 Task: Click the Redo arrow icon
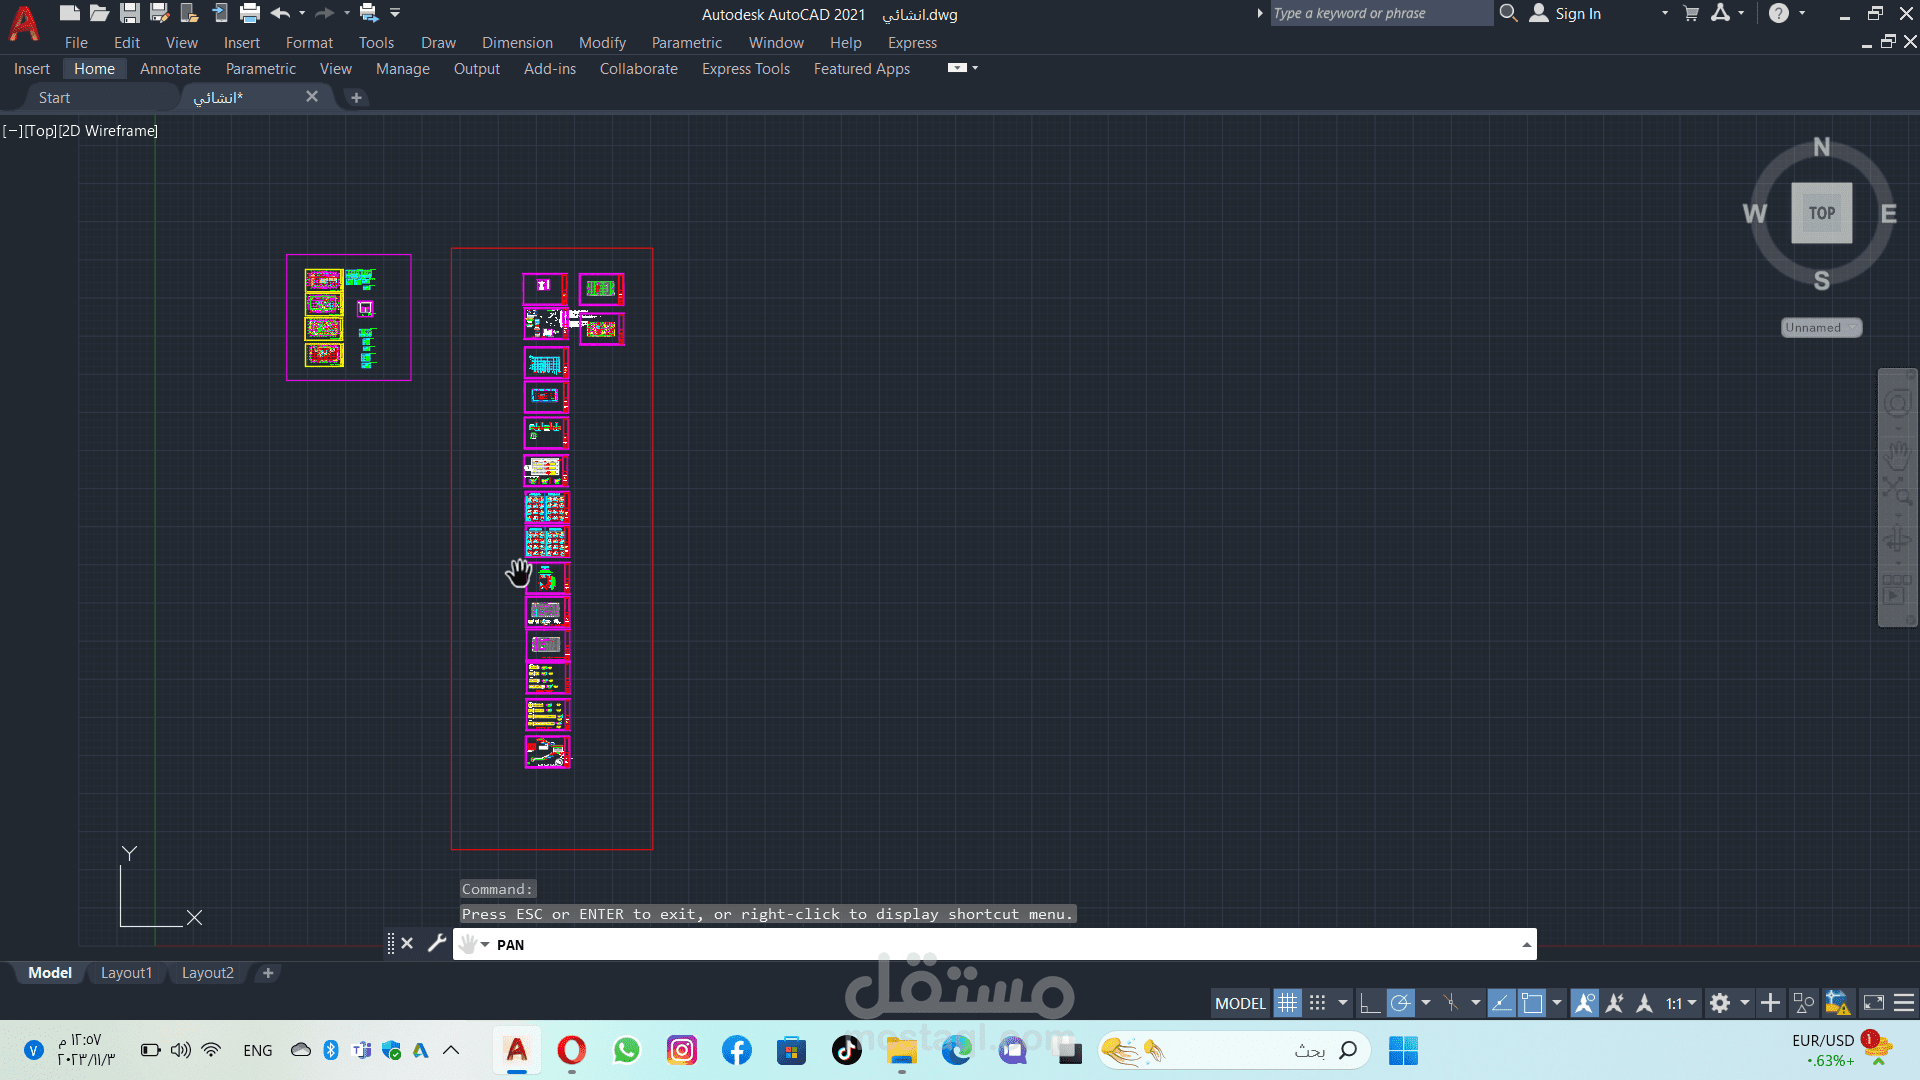324,13
